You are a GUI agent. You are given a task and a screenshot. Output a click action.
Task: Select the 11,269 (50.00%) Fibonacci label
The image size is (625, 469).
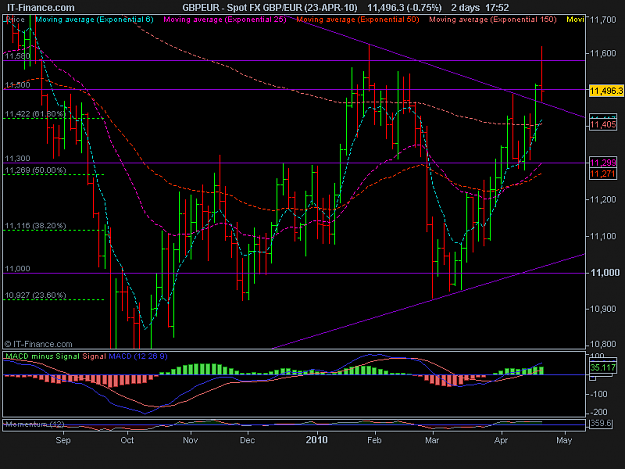pyautogui.click(x=35, y=170)
